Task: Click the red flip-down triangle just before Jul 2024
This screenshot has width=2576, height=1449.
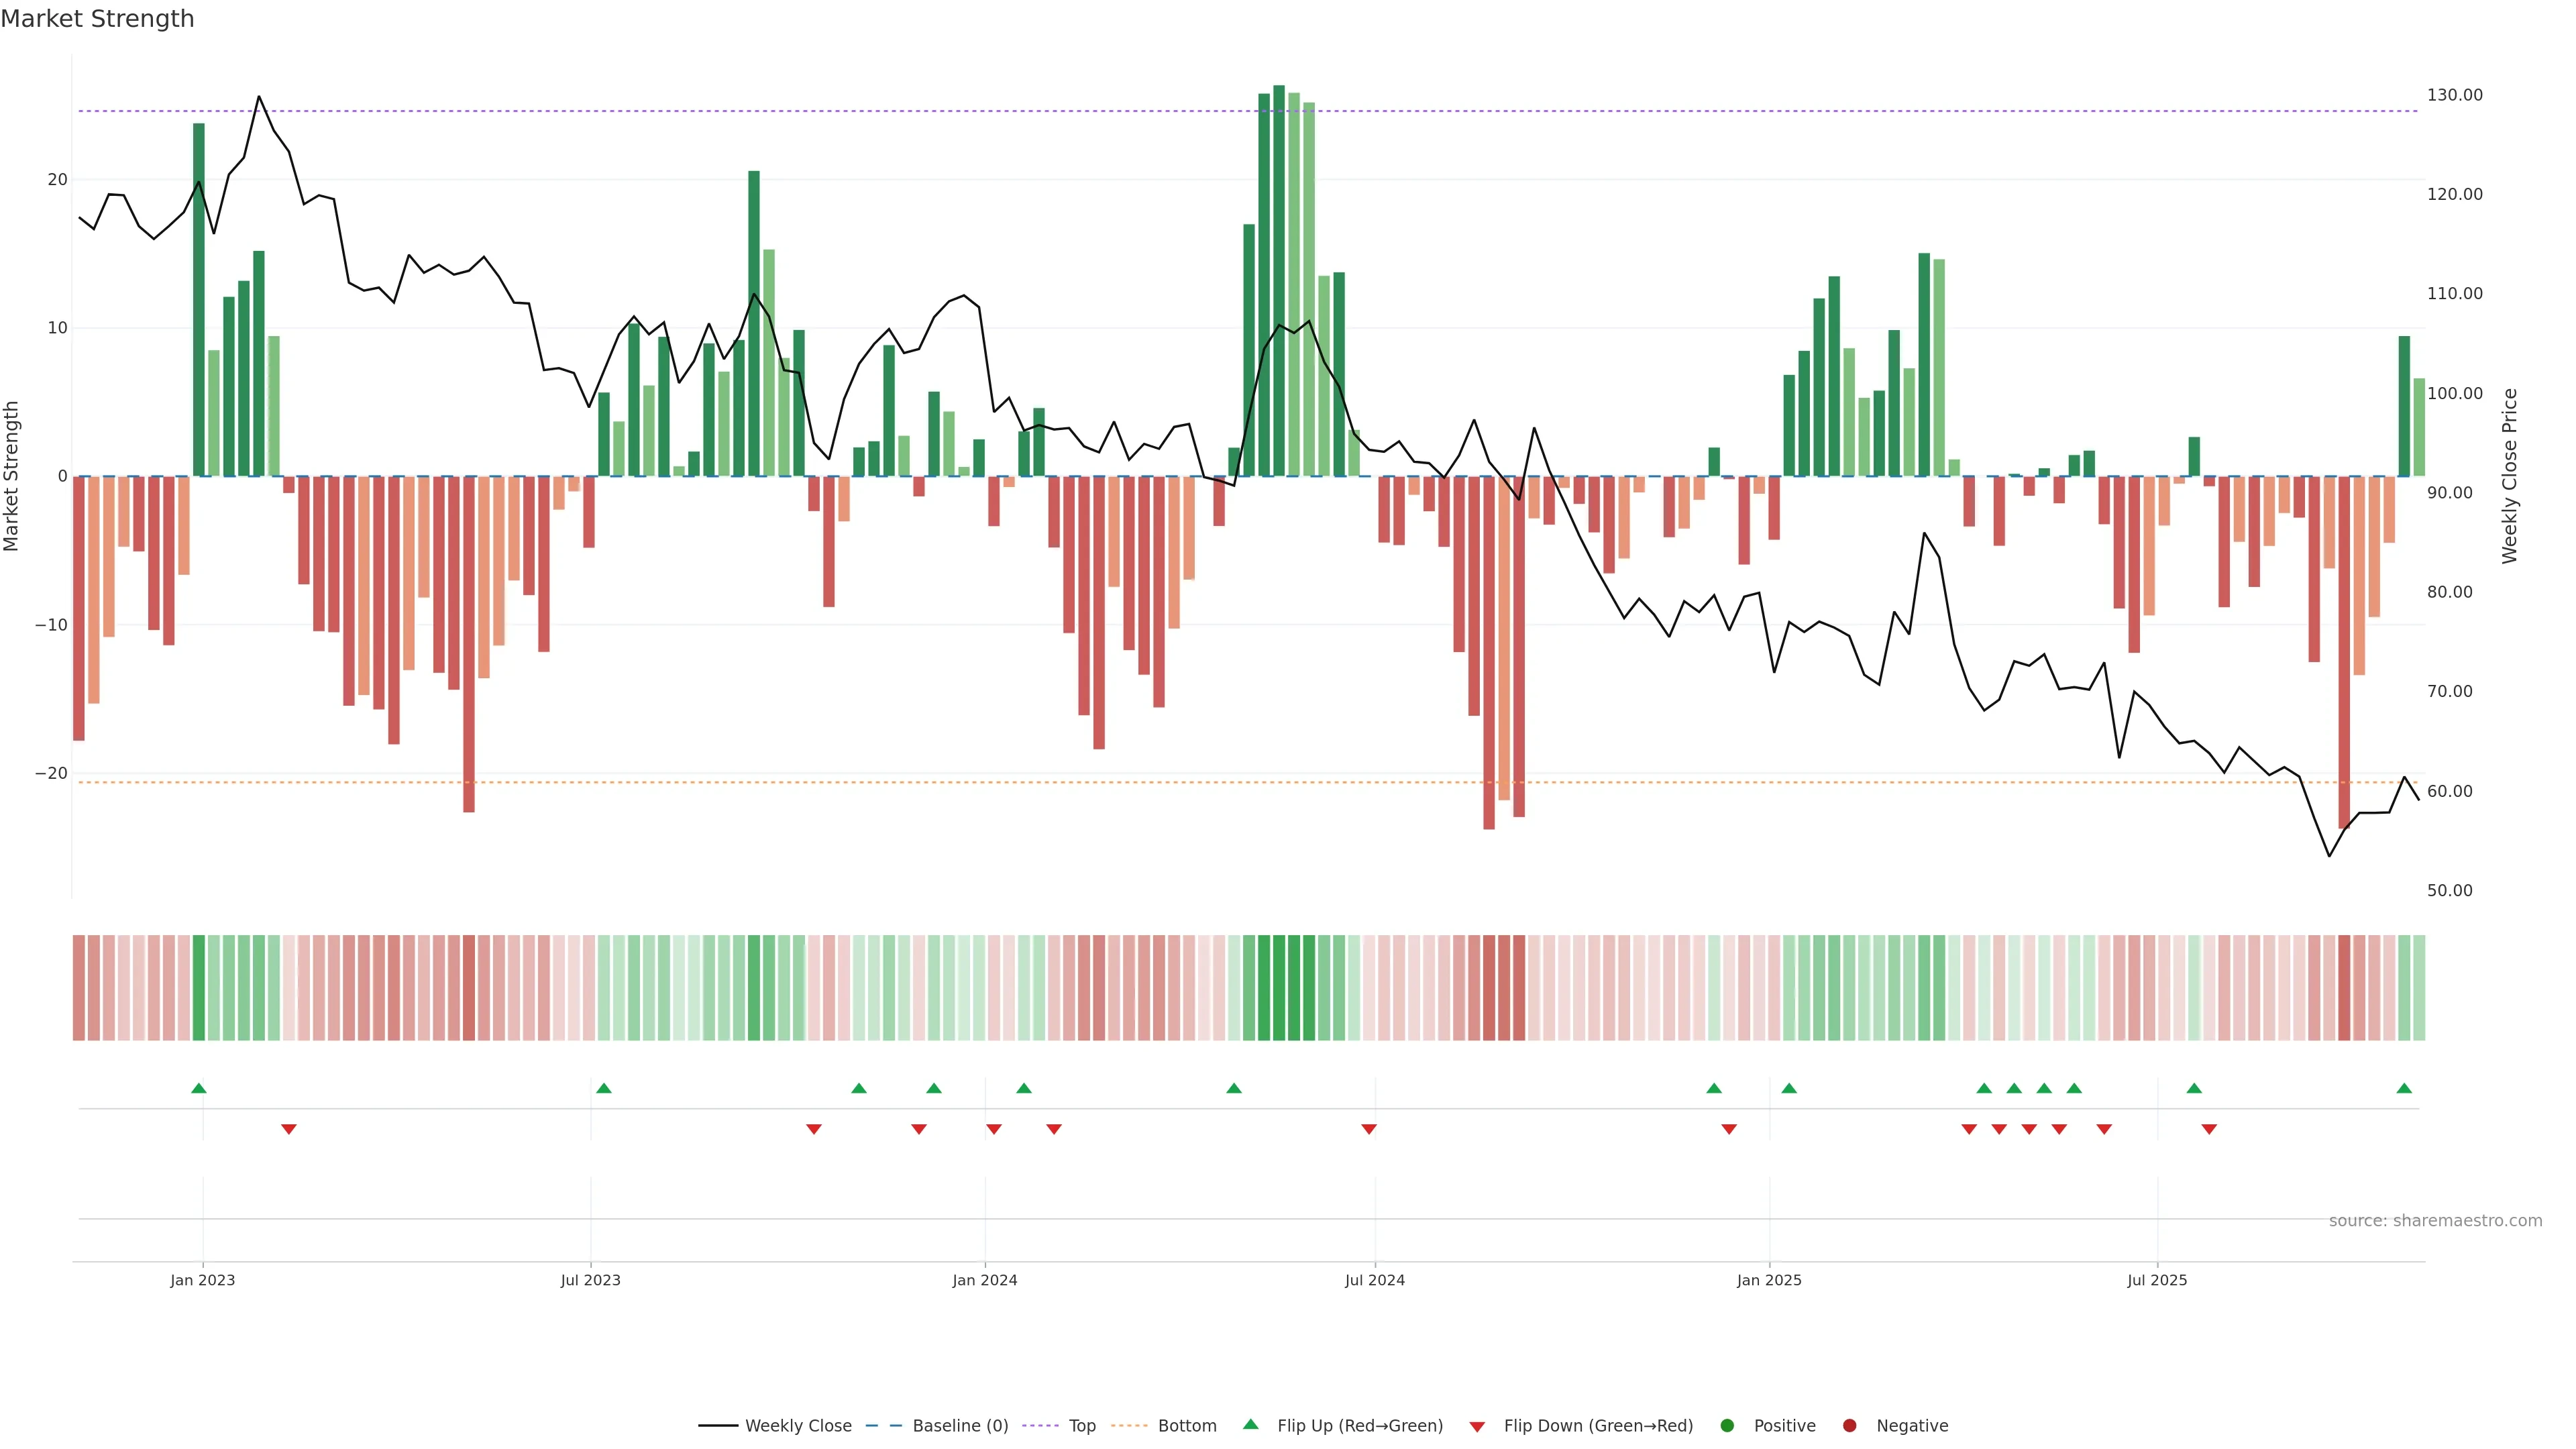Action: 1368,1129
